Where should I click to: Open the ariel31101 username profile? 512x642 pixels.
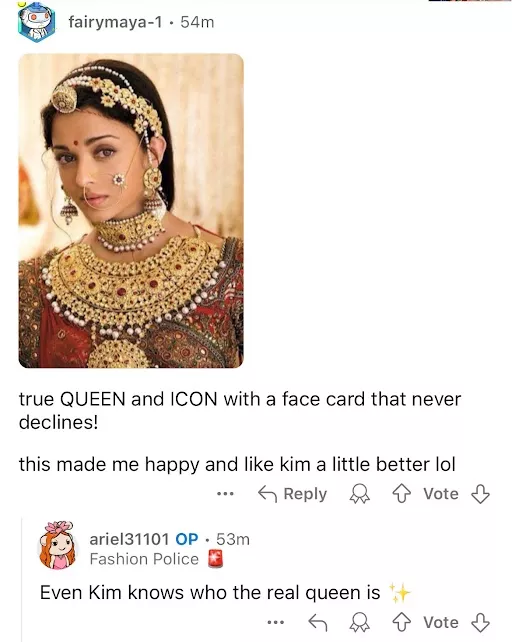coord(129,539)
